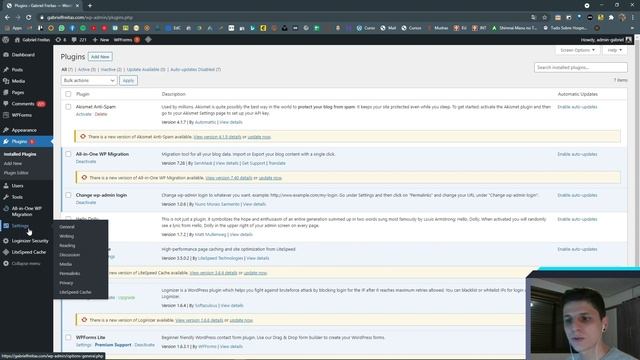Viewport: 640px width, 360px height.
Task: Check the Change wp-admin login checkbox
Action: tap(68, 195)
